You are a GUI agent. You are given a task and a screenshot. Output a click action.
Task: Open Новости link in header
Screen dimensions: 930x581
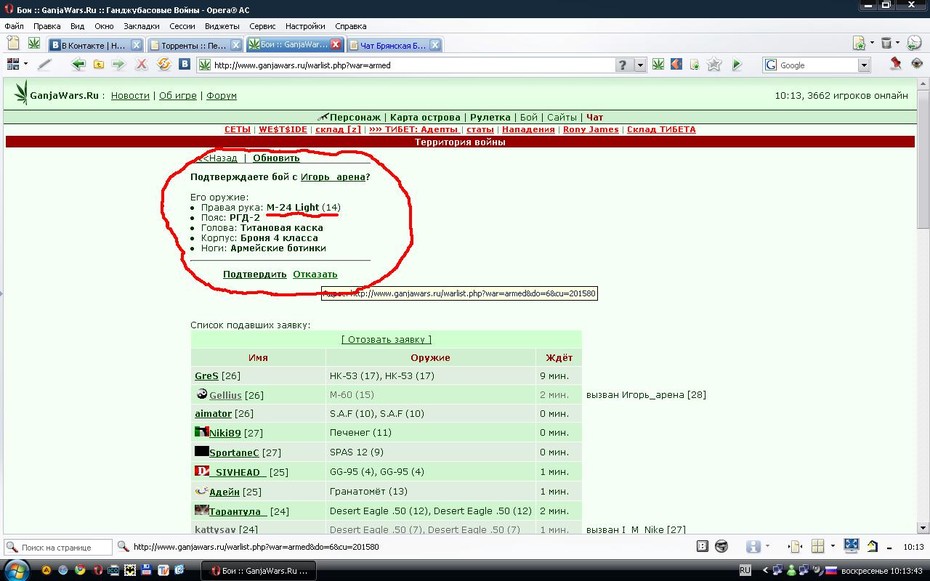tap(130, 95)
